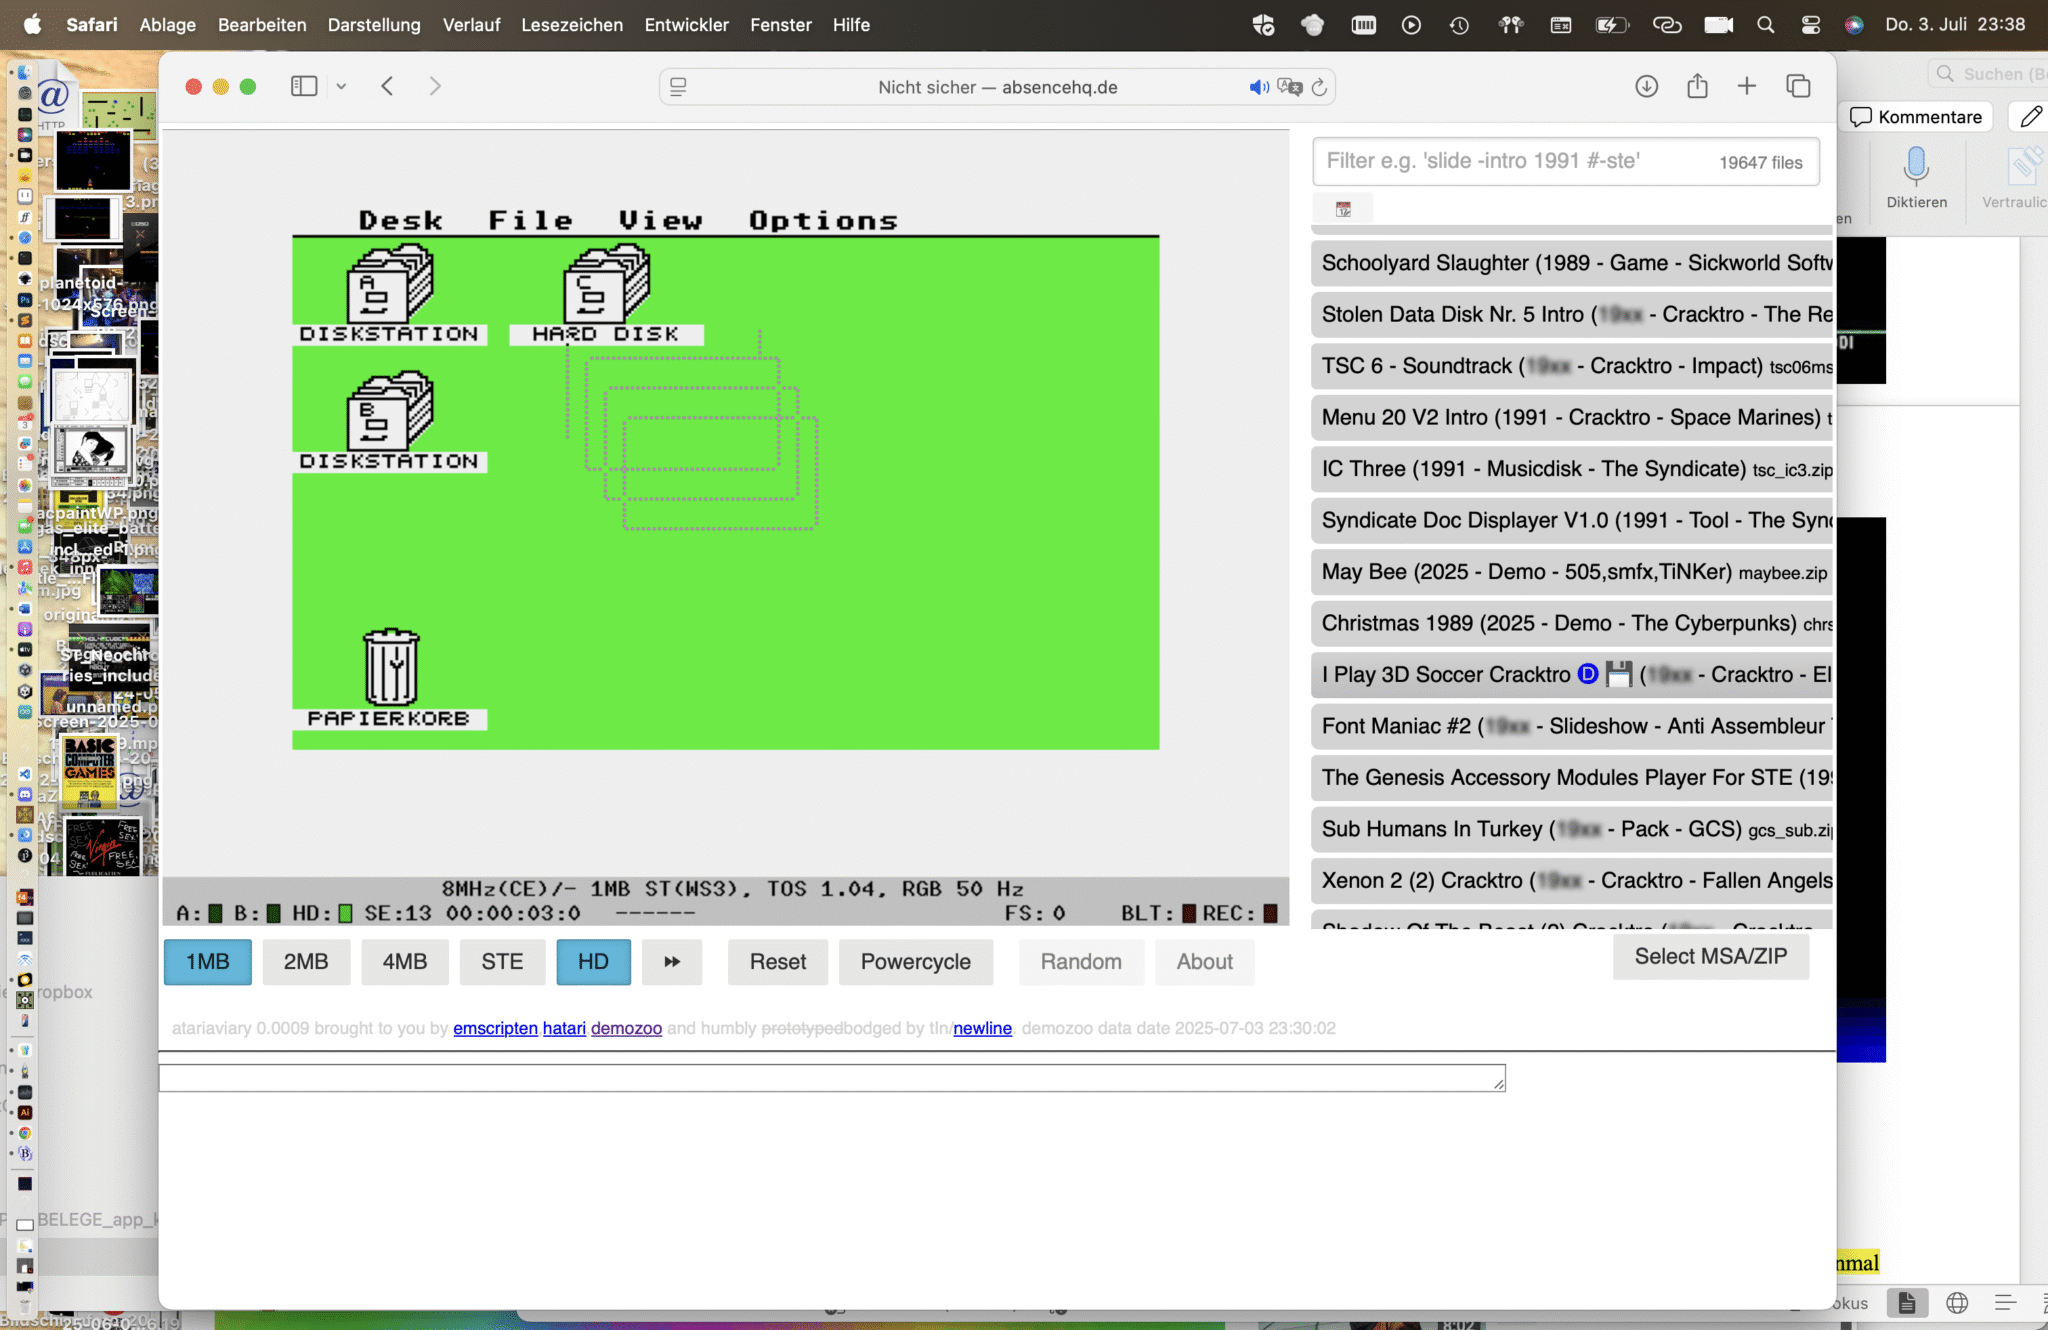Open the Safari share icon
2048x1330 pixels.
[x=1697, y=86]
